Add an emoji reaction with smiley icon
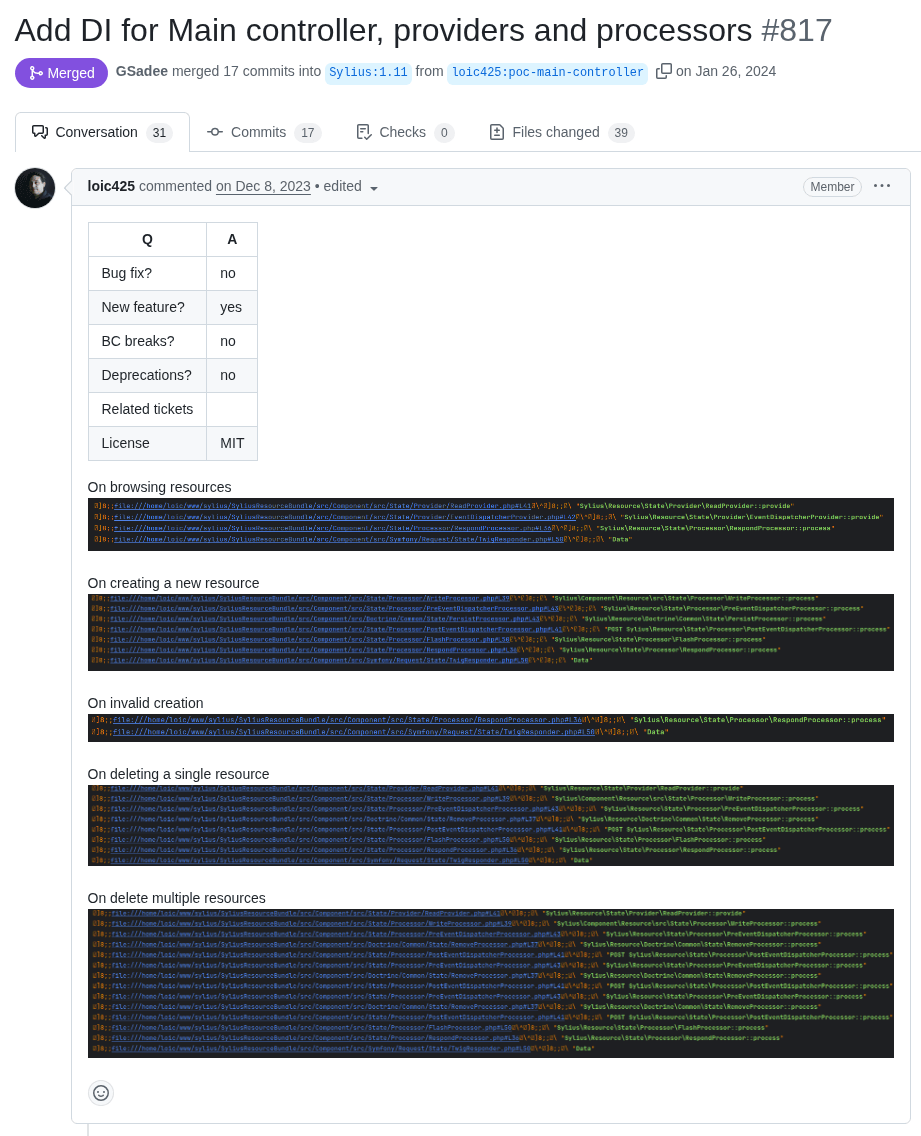 [x=101, y=1093]
